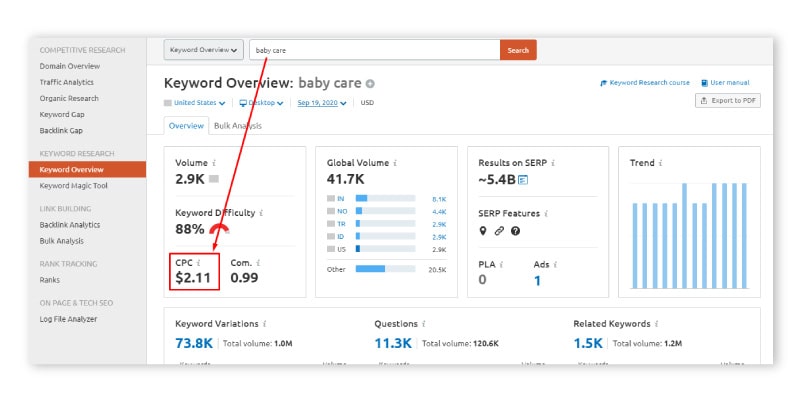The width and height of the screenshot is (800, 401).
Task: Click the plus icon next to baby care
Action: pyautogui.click(x=370, y=84)
